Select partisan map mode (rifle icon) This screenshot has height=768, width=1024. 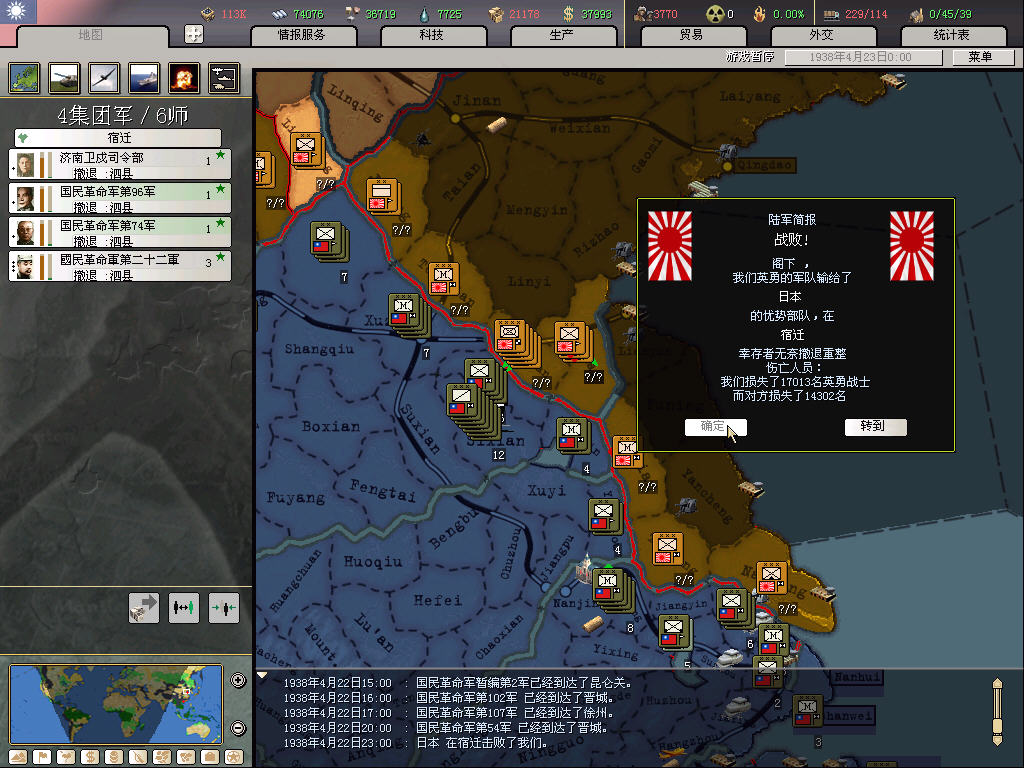(x=138, y=758)
